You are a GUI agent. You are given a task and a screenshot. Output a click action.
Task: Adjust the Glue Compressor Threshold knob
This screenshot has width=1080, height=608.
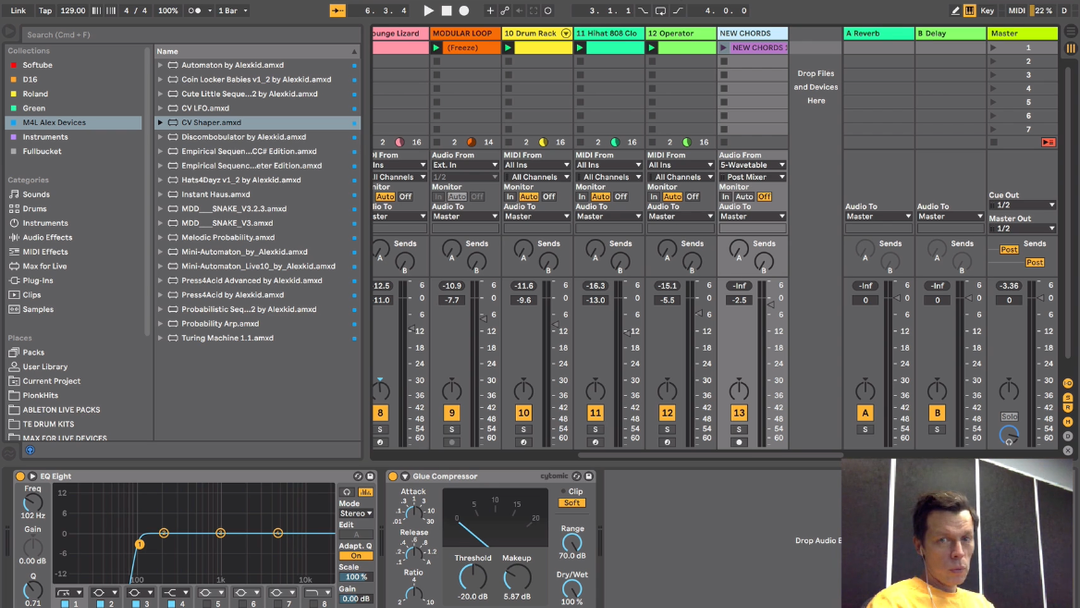473,577
